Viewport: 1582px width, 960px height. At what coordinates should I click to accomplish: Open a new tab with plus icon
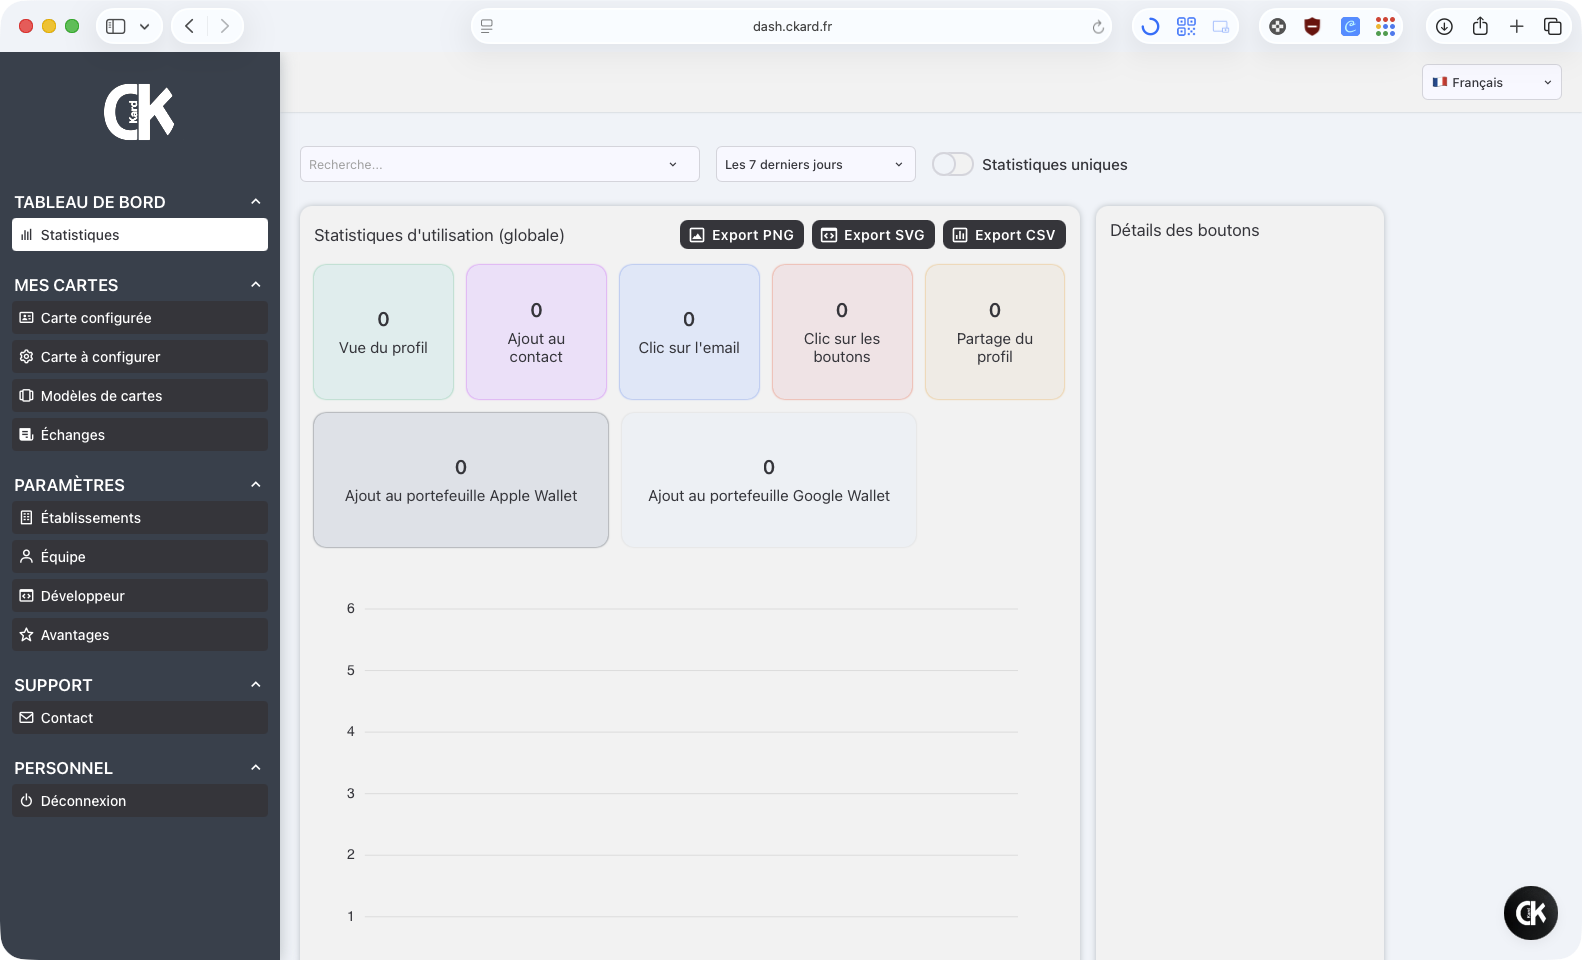click(x=1516, y=27)
